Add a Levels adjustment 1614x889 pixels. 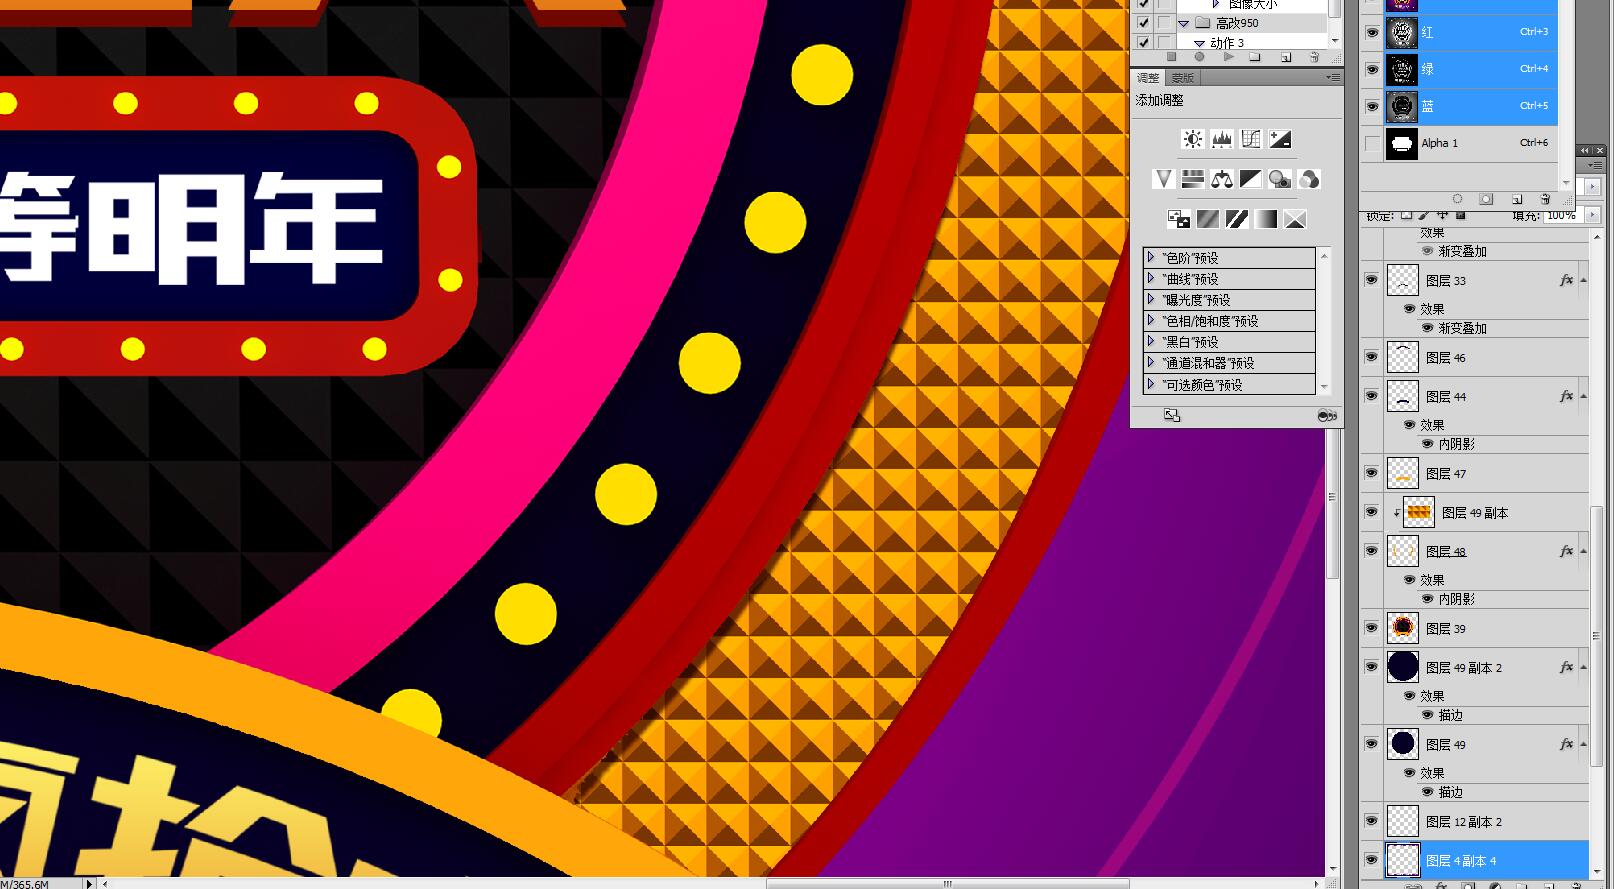click(x=1221, y=139)
